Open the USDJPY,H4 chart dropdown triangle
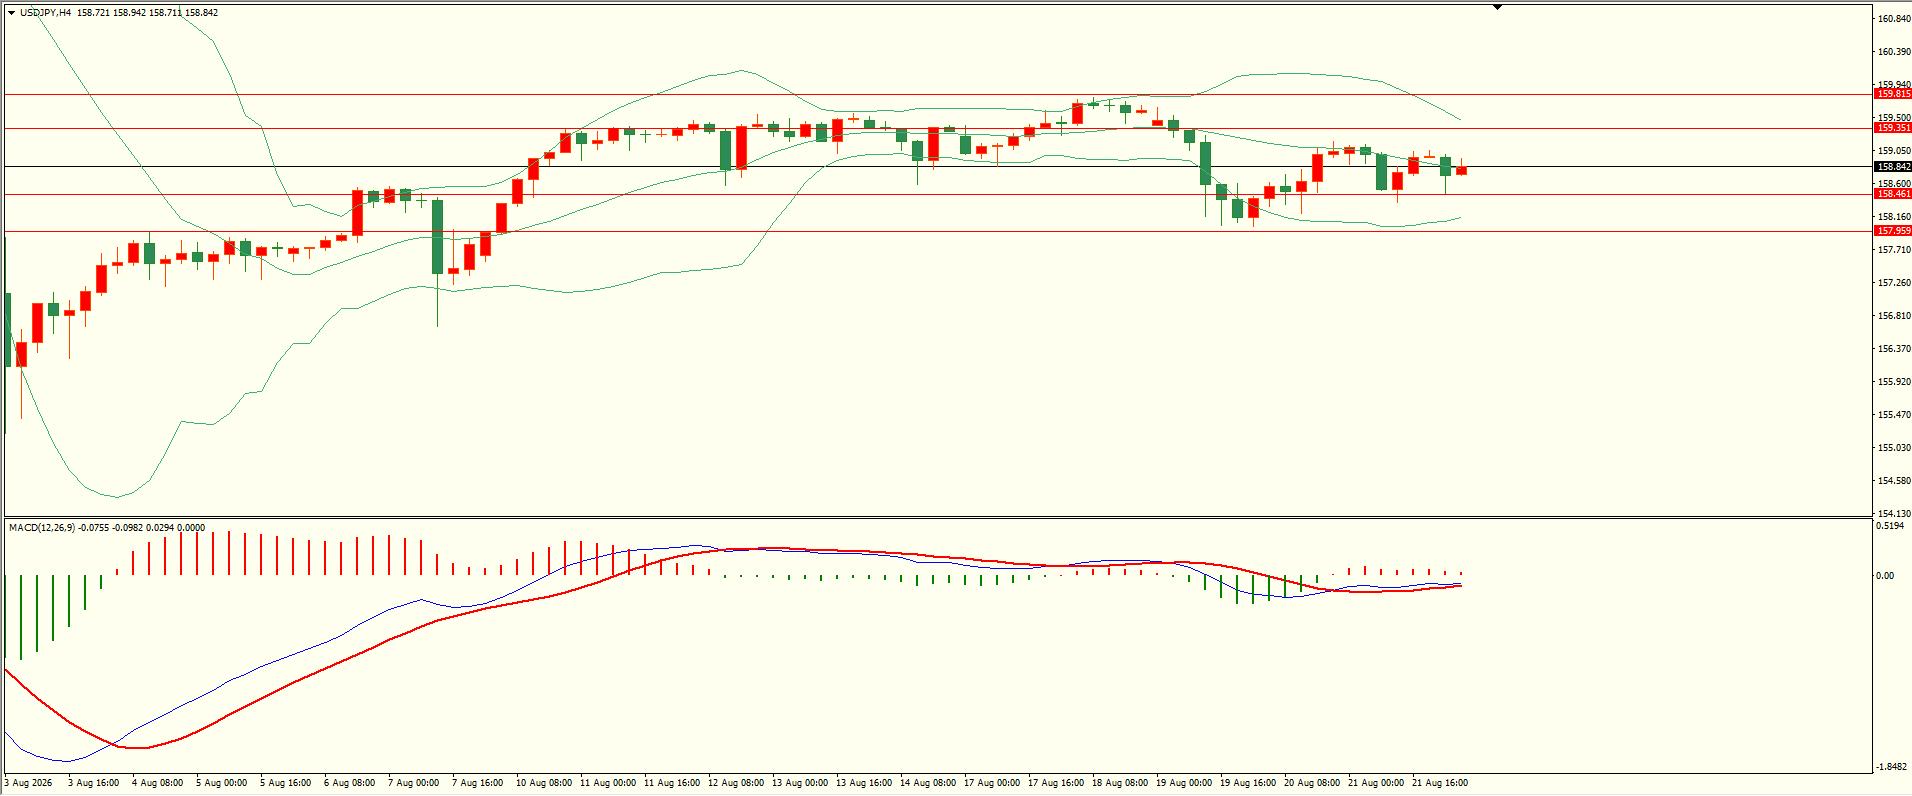The height and width of the screenshot is (796, 1912). point(11,13)
